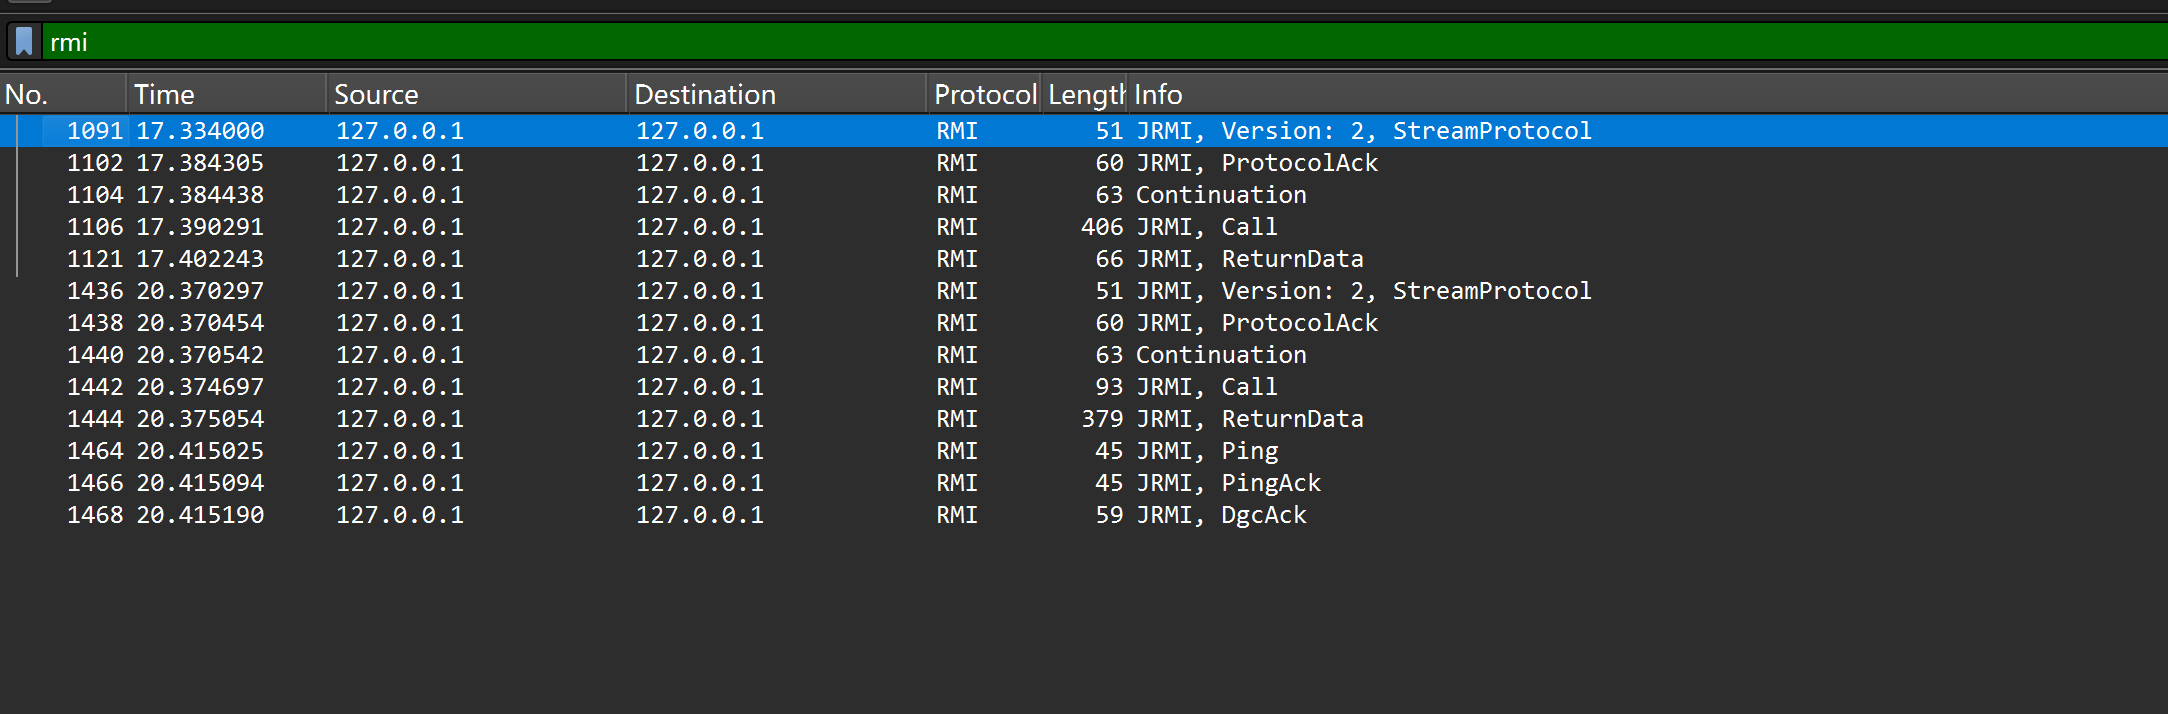Sort packets by the Time column header

tap(225, 95)
